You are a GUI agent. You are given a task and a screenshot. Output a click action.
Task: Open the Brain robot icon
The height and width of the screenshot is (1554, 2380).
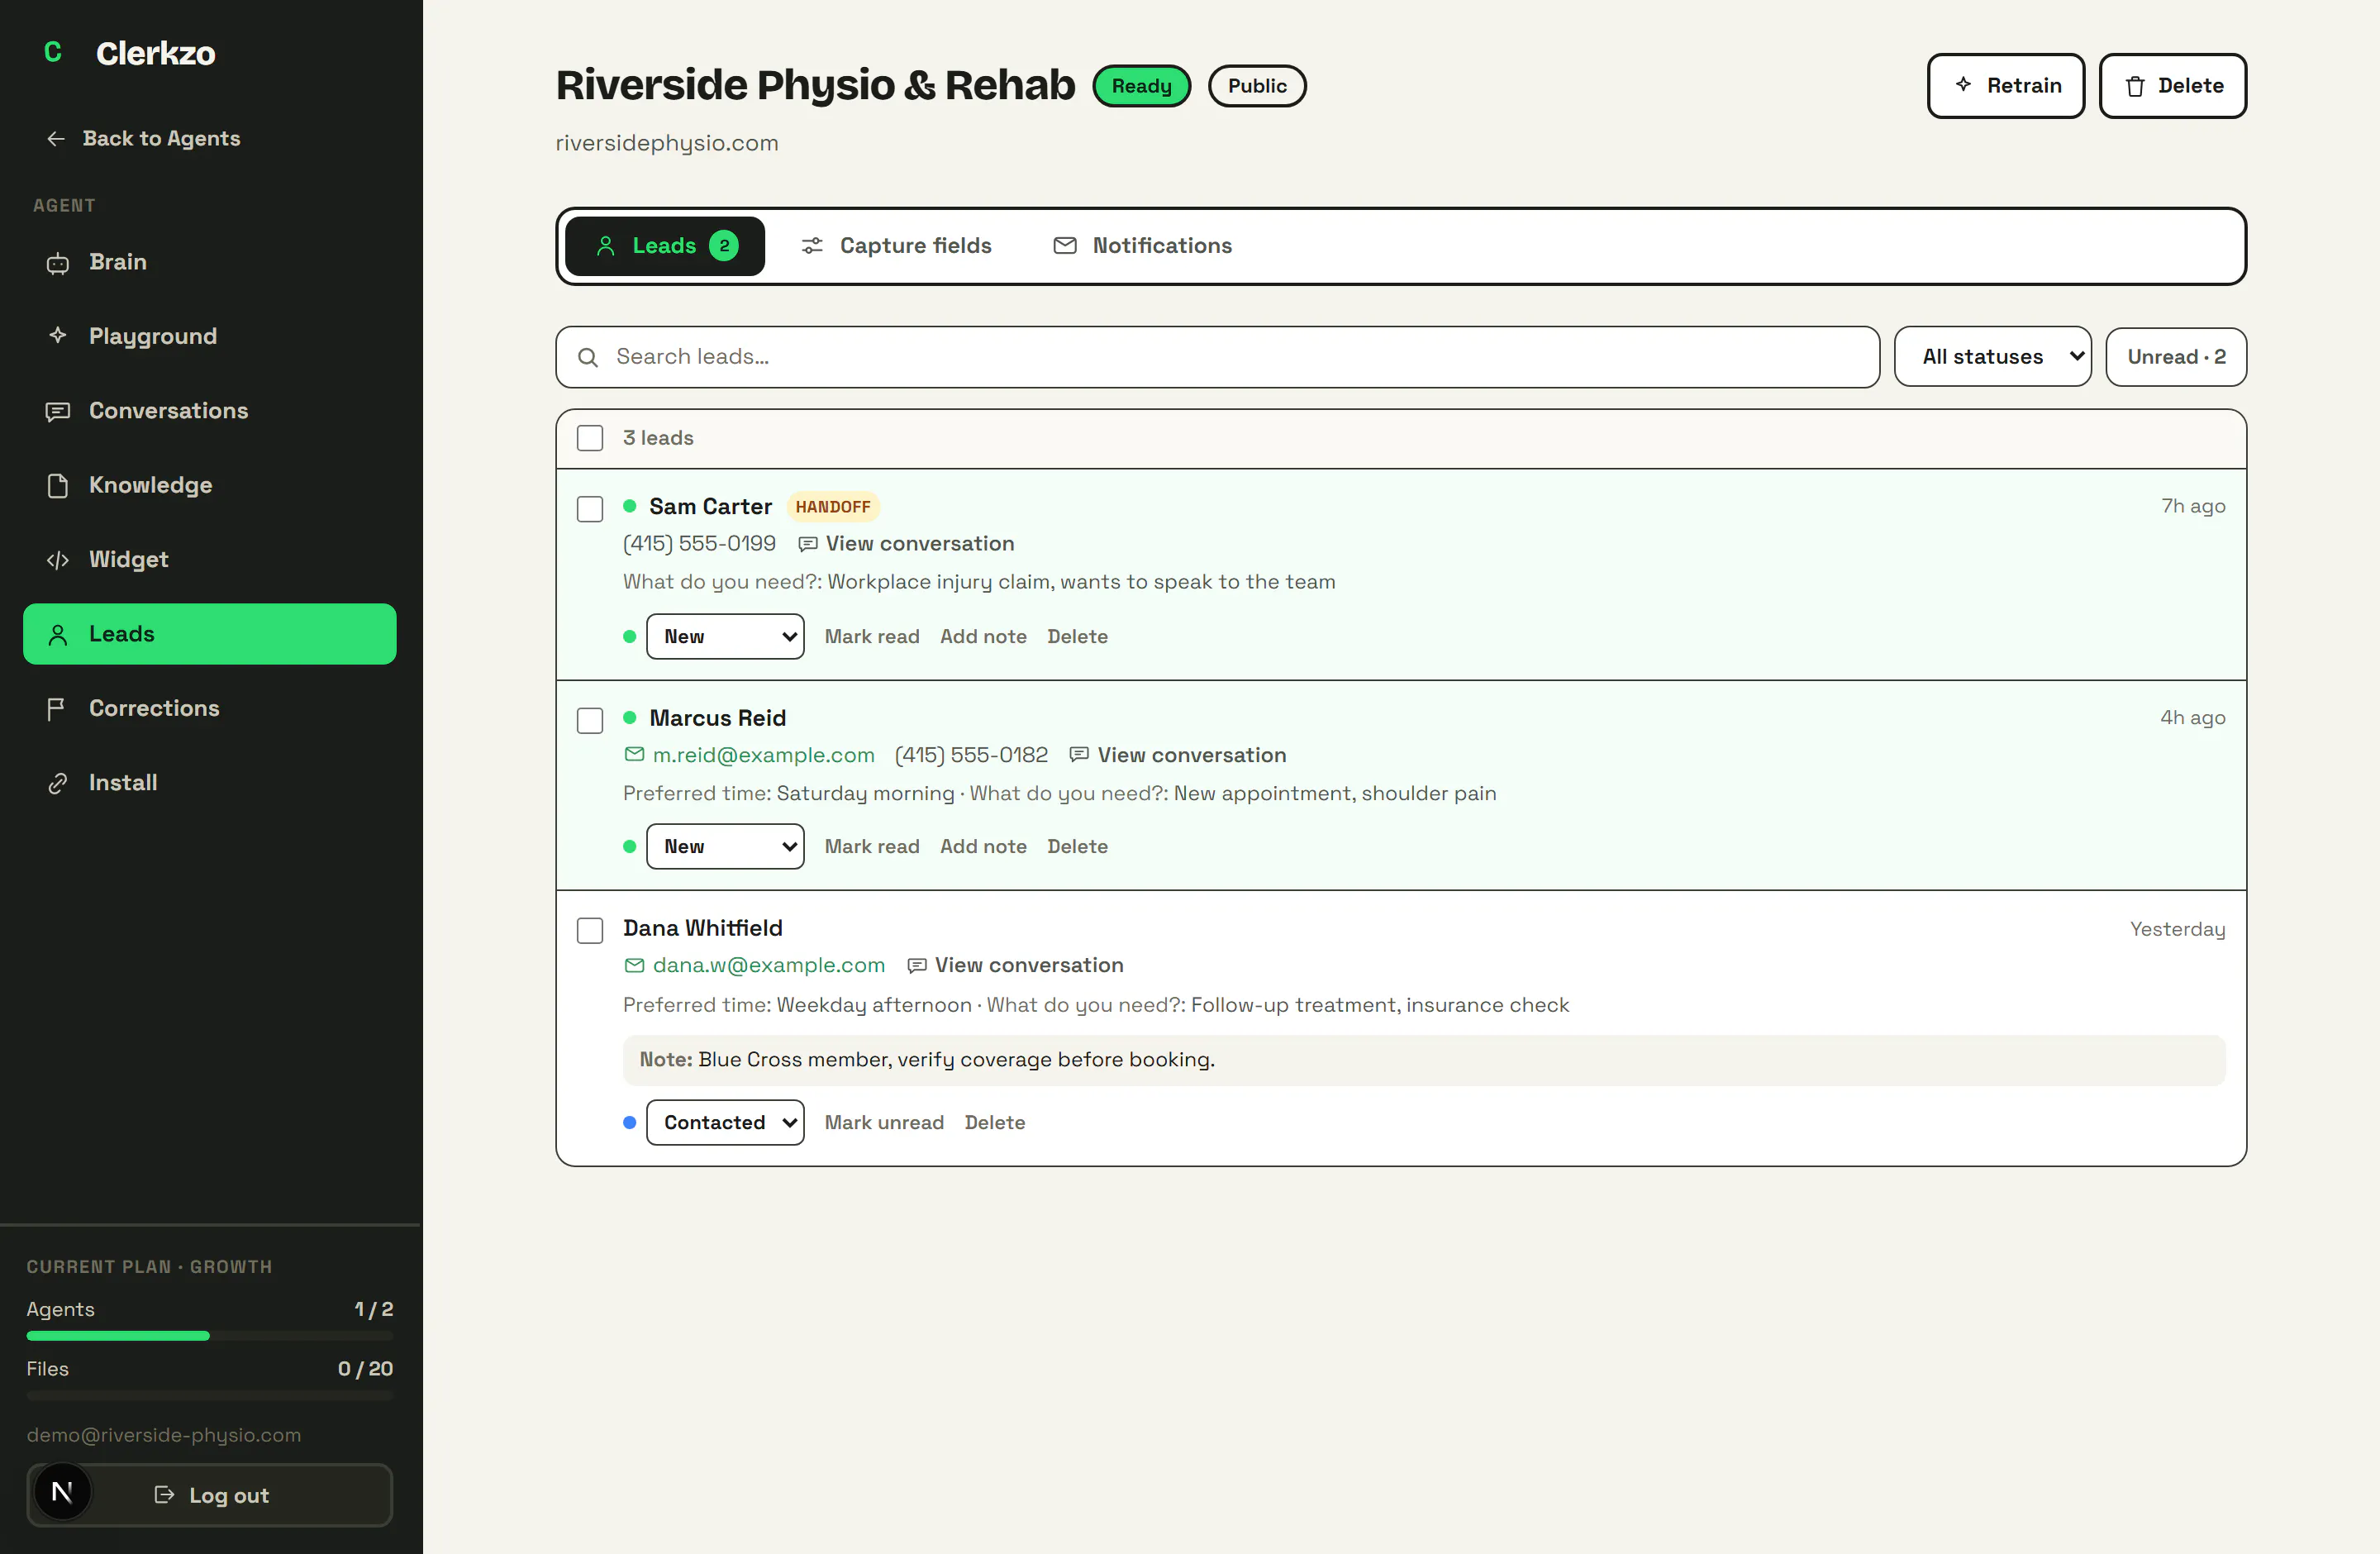(x=58, y=263)
